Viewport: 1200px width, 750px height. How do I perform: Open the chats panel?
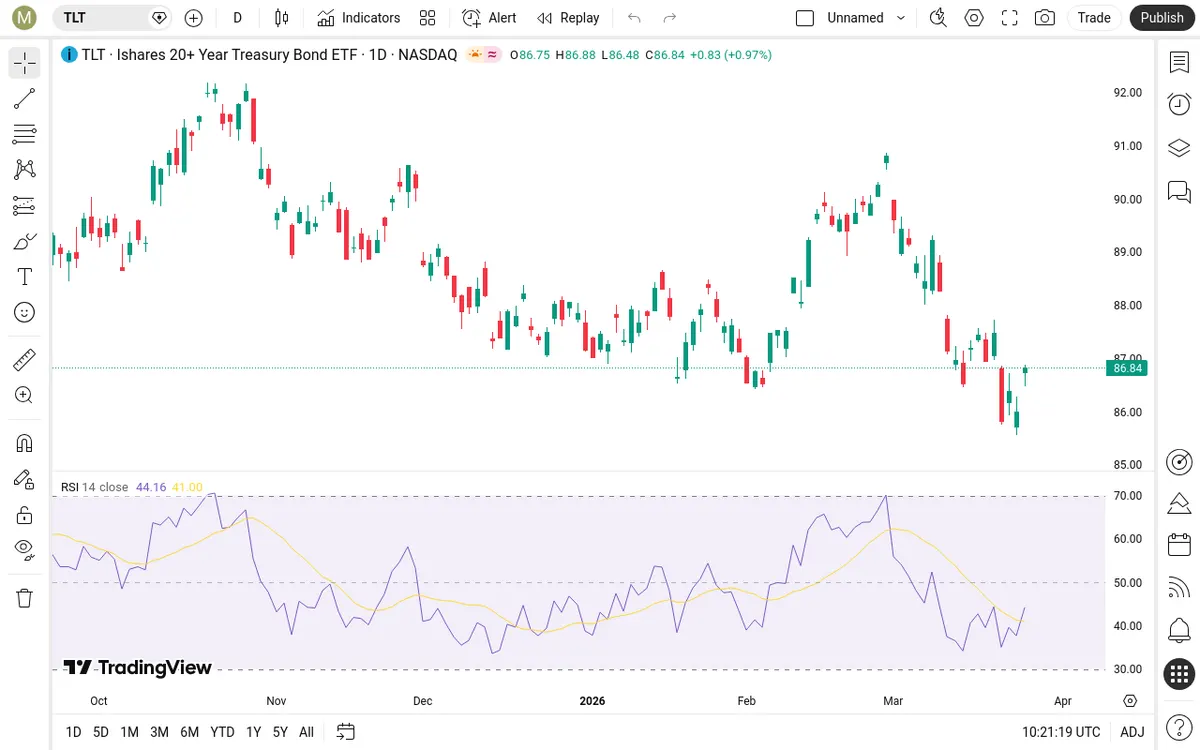tap(1179, 191)
